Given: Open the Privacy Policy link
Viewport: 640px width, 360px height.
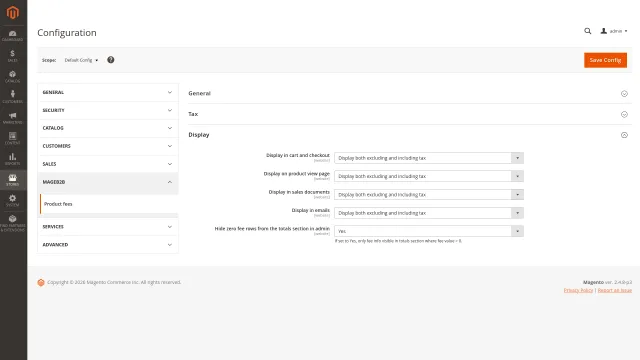Looking at the screenshot, I should (x=578, y=290).
